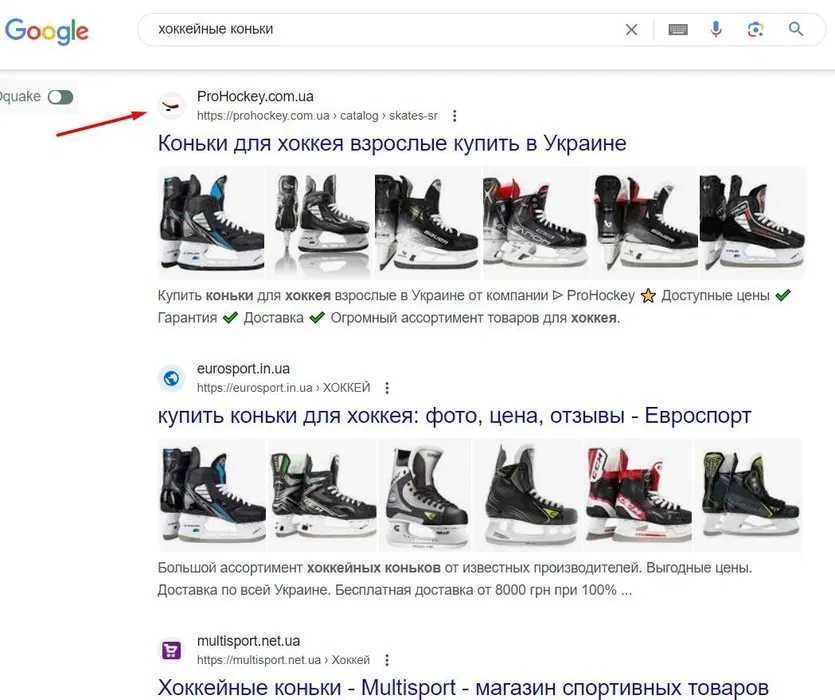Toggle the SEOquake switch

[x=60, y=97]
